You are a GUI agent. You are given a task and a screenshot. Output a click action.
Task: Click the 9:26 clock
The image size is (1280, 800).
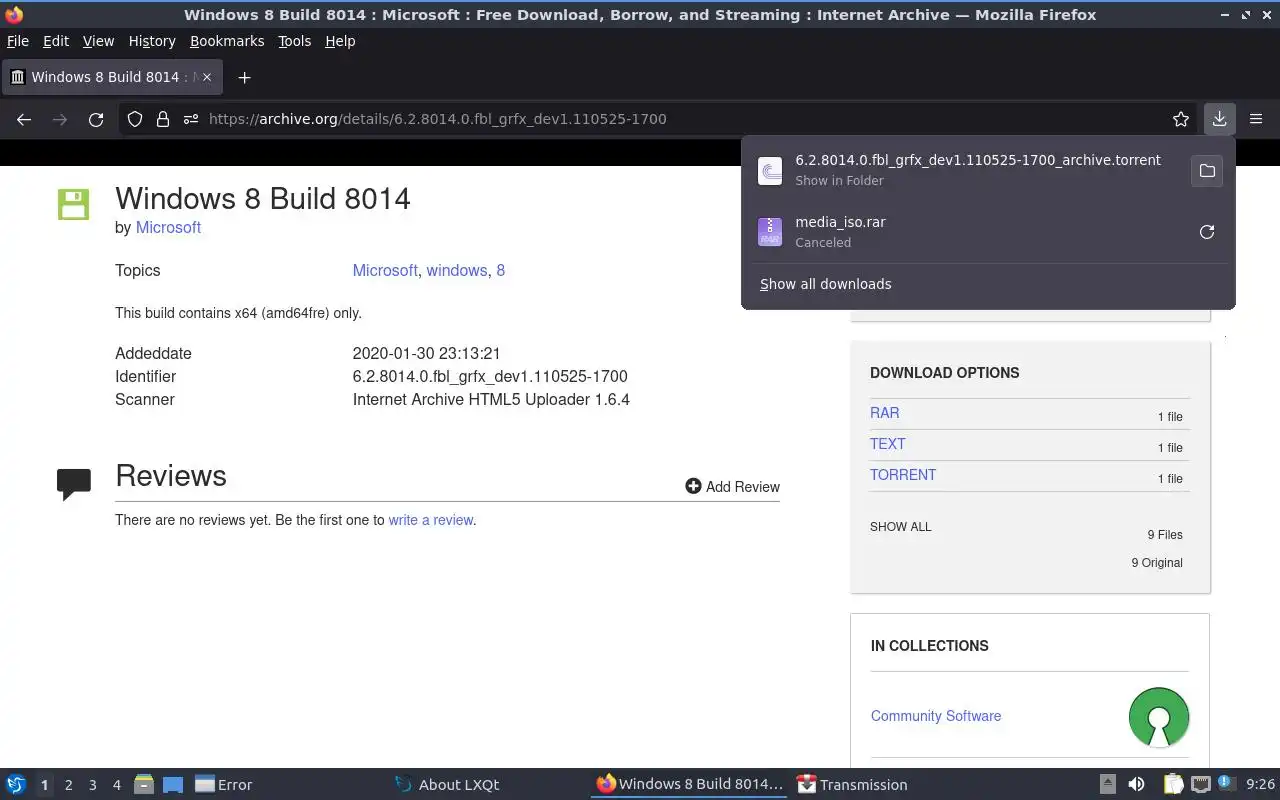coord(1261,785)
